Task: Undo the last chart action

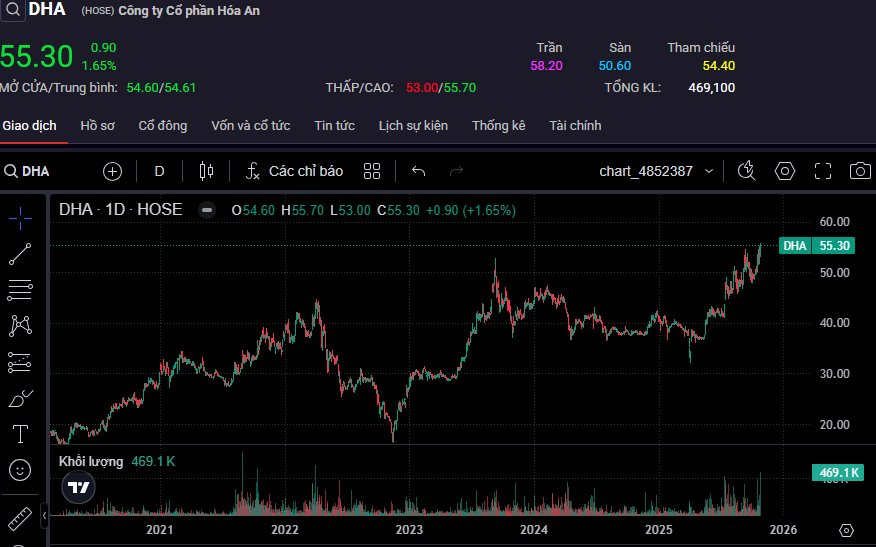Action: (x=418, y=171)
